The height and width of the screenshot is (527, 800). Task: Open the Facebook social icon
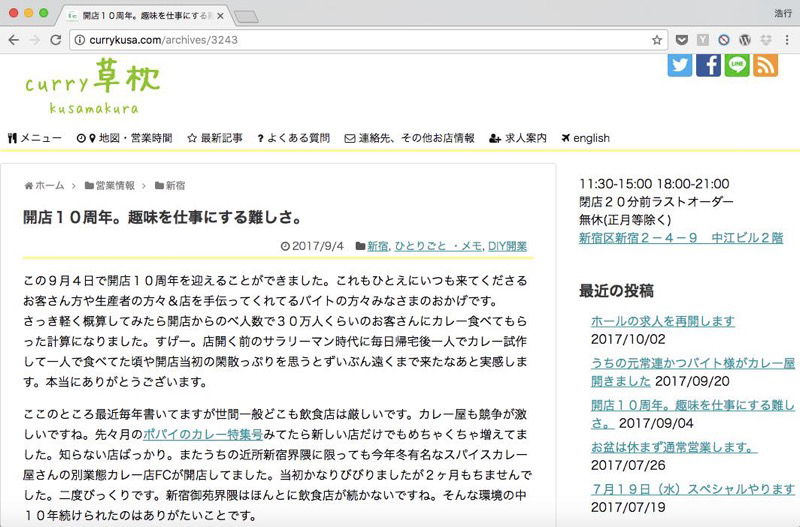(708, 65)
